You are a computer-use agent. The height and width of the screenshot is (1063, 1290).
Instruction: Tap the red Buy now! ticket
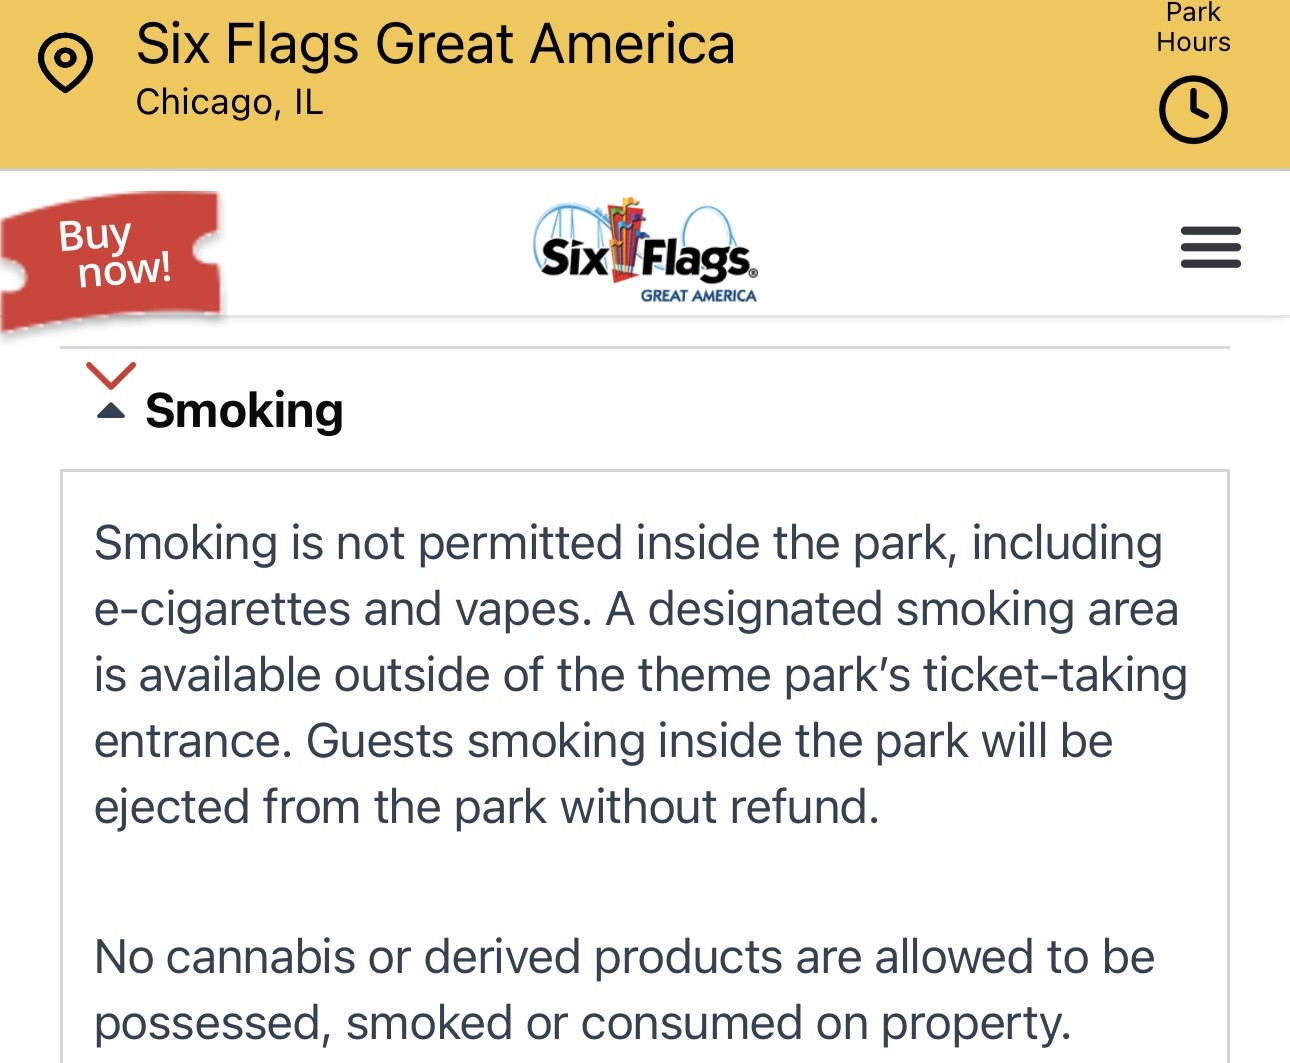click(110, 257)
